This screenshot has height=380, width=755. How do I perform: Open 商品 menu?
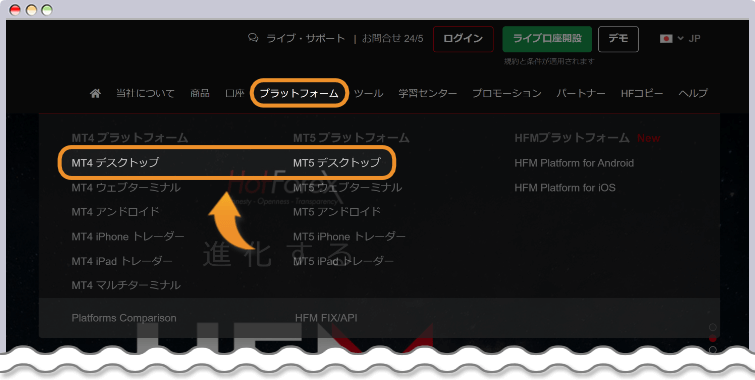(x=200, y=93)
